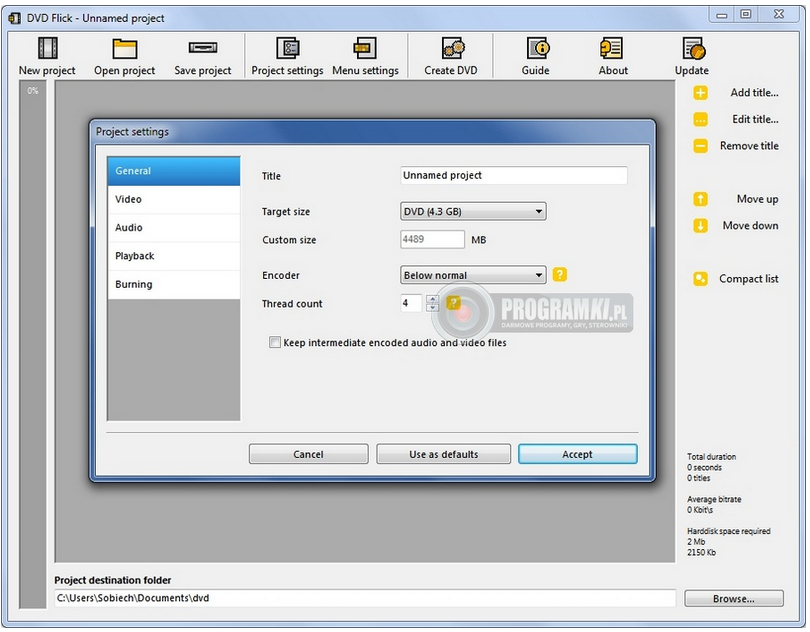Image resolution: width=810 pixels, height=632 pixels.
Task: Open the Encoder help question mark
Action: [x=559, y=274]
